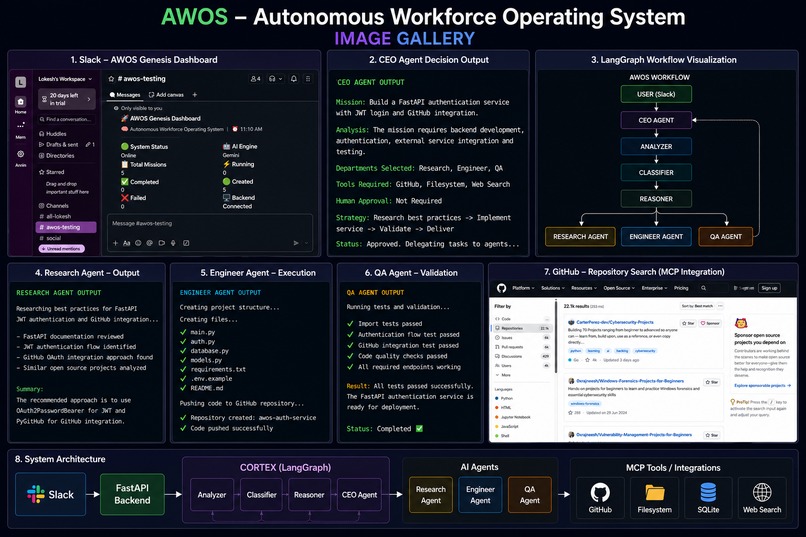The height and width of the screenshot is (537, 806).
Task: Click the notification bell in Slack header
Action: 294,79
